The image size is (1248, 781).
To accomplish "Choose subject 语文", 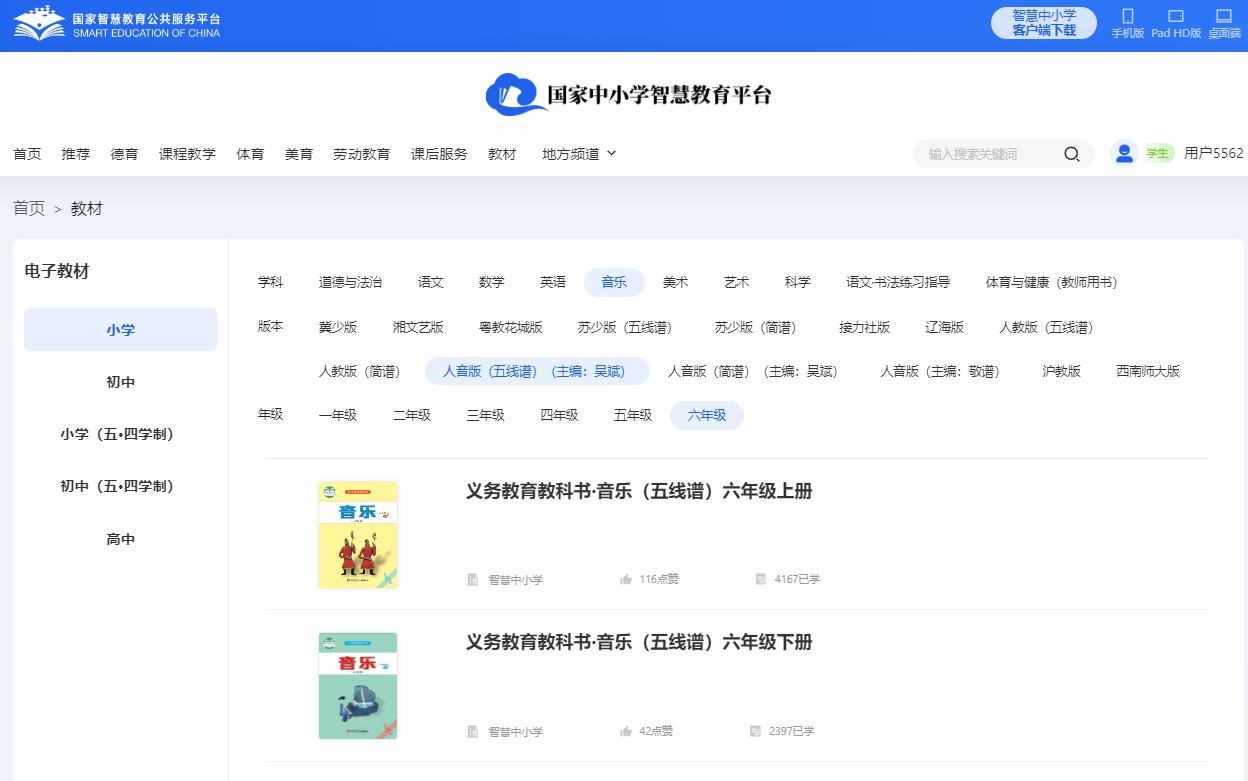I will (431, 283).
